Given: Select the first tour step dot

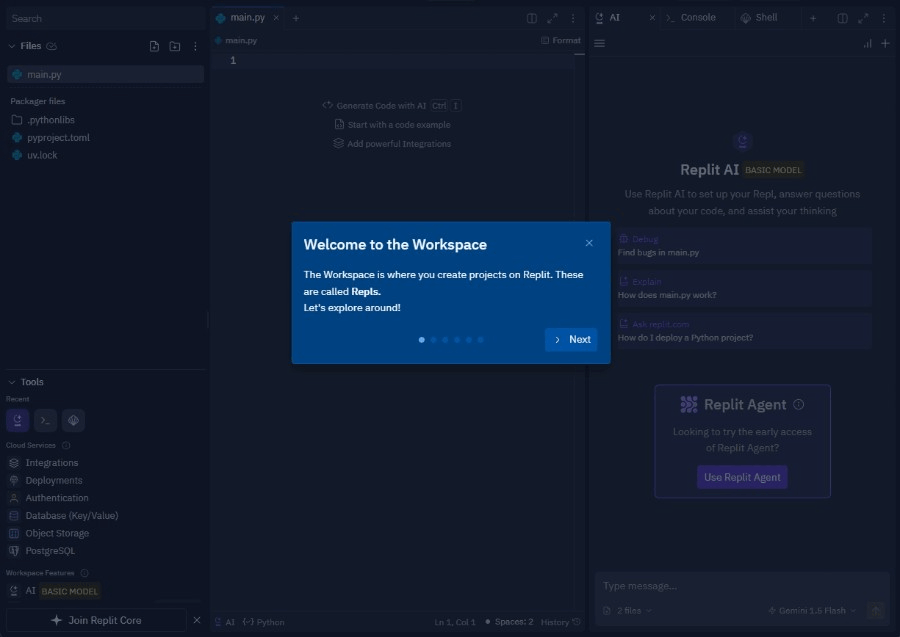Looking at the screenshot, I should [421, 340].
